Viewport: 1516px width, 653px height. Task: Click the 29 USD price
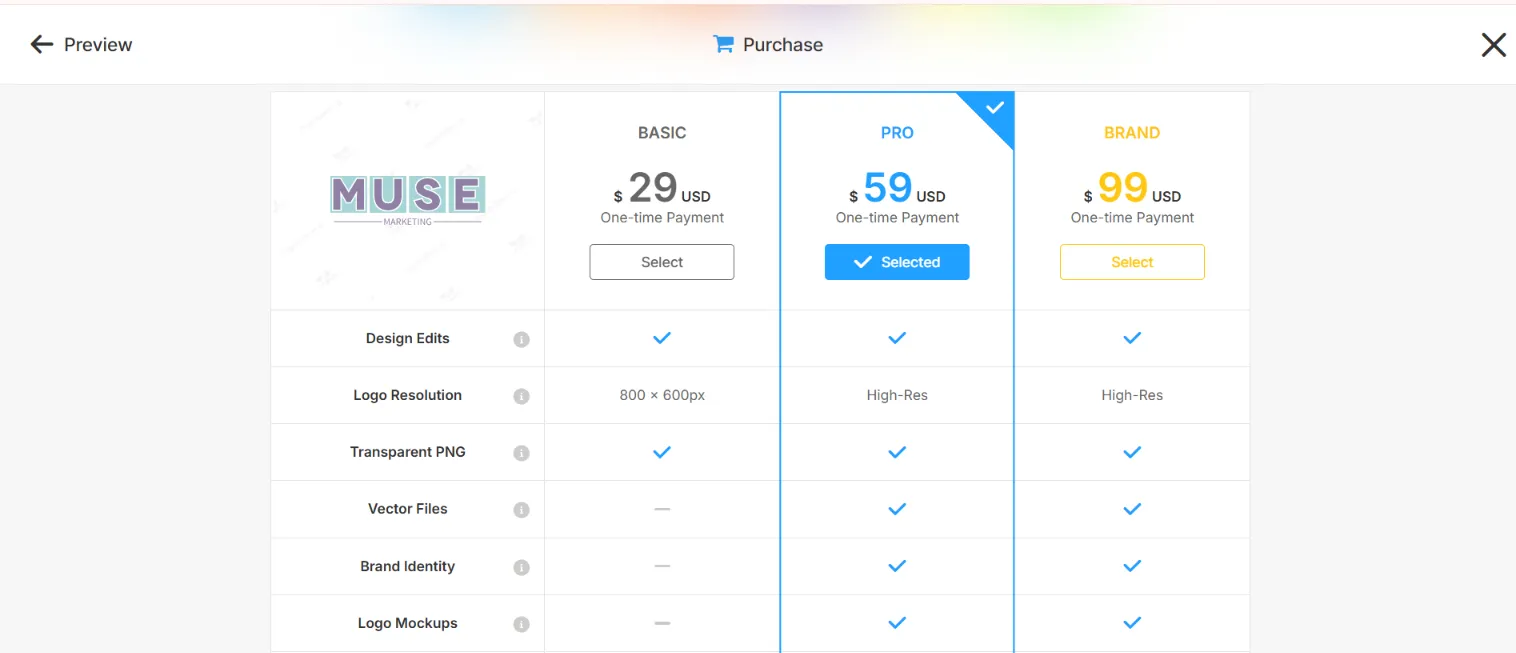coord(662,188)
